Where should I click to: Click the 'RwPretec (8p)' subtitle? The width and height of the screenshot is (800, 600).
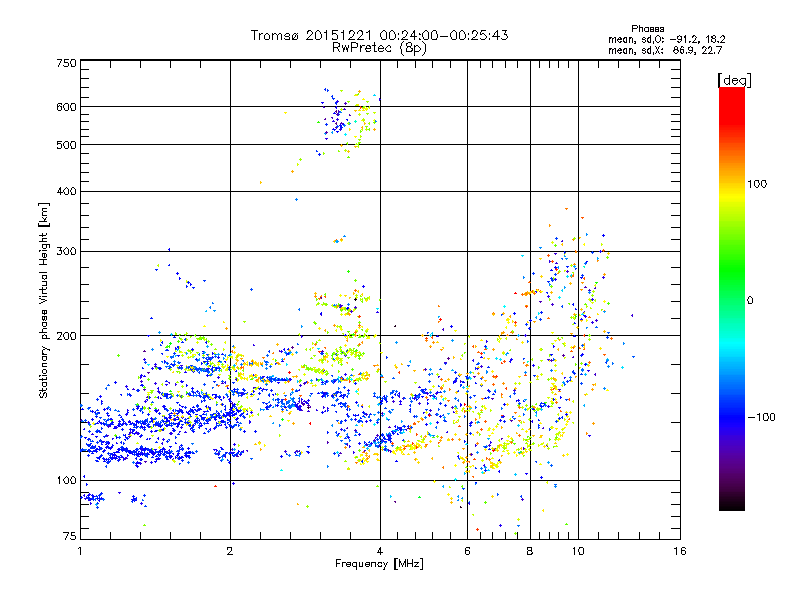(x=379, y=48)
